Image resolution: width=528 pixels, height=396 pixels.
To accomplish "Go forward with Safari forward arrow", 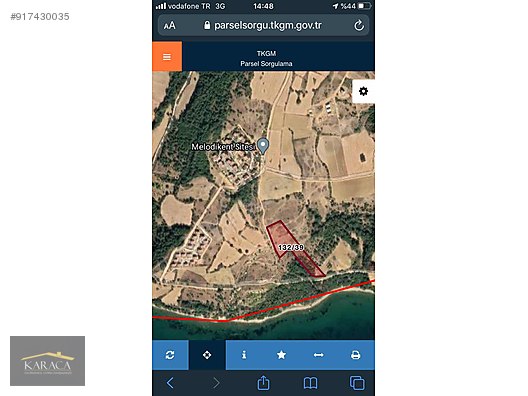I will coord(216,383).
